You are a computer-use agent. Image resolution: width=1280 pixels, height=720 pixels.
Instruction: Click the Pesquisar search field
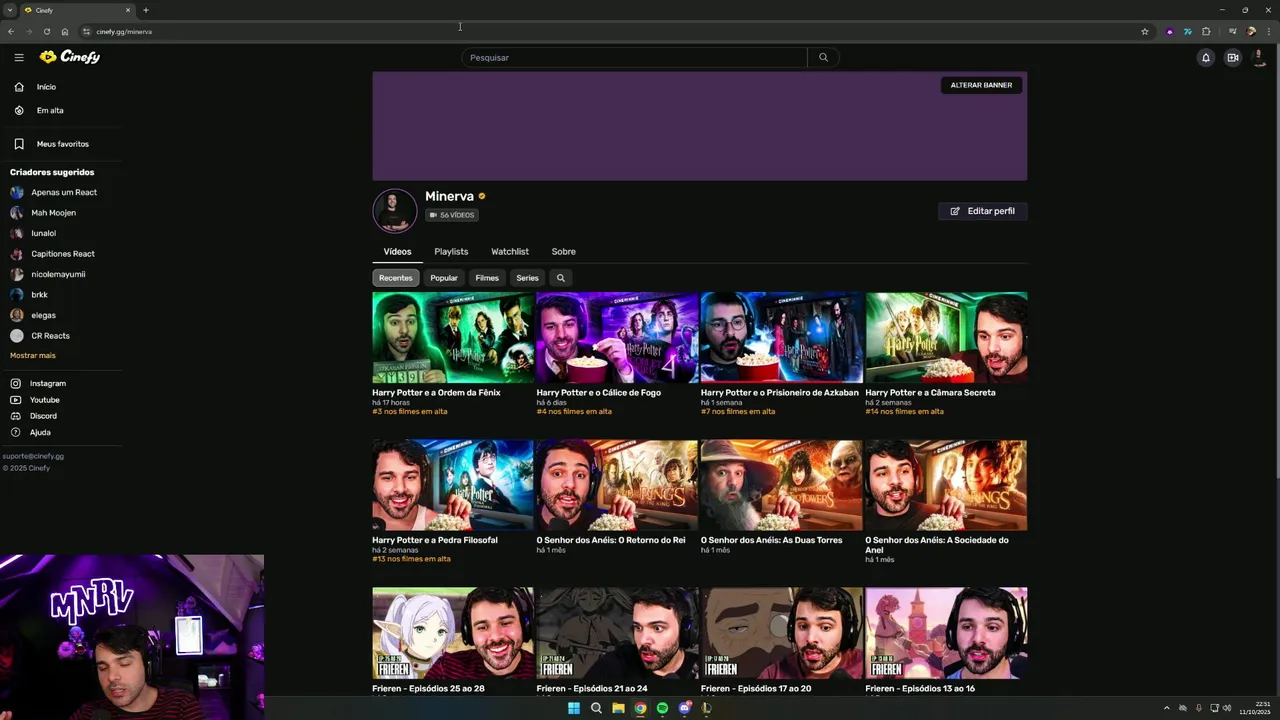tap(634, 57)
